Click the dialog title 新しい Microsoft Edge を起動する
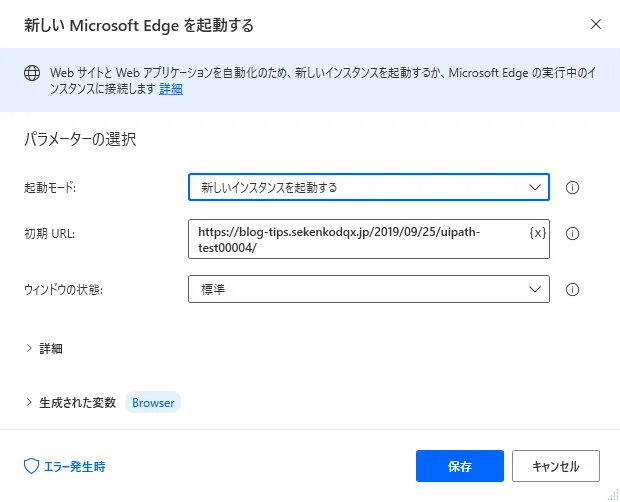620x502 pixels. pyautogui.click(x=138, y=24)
